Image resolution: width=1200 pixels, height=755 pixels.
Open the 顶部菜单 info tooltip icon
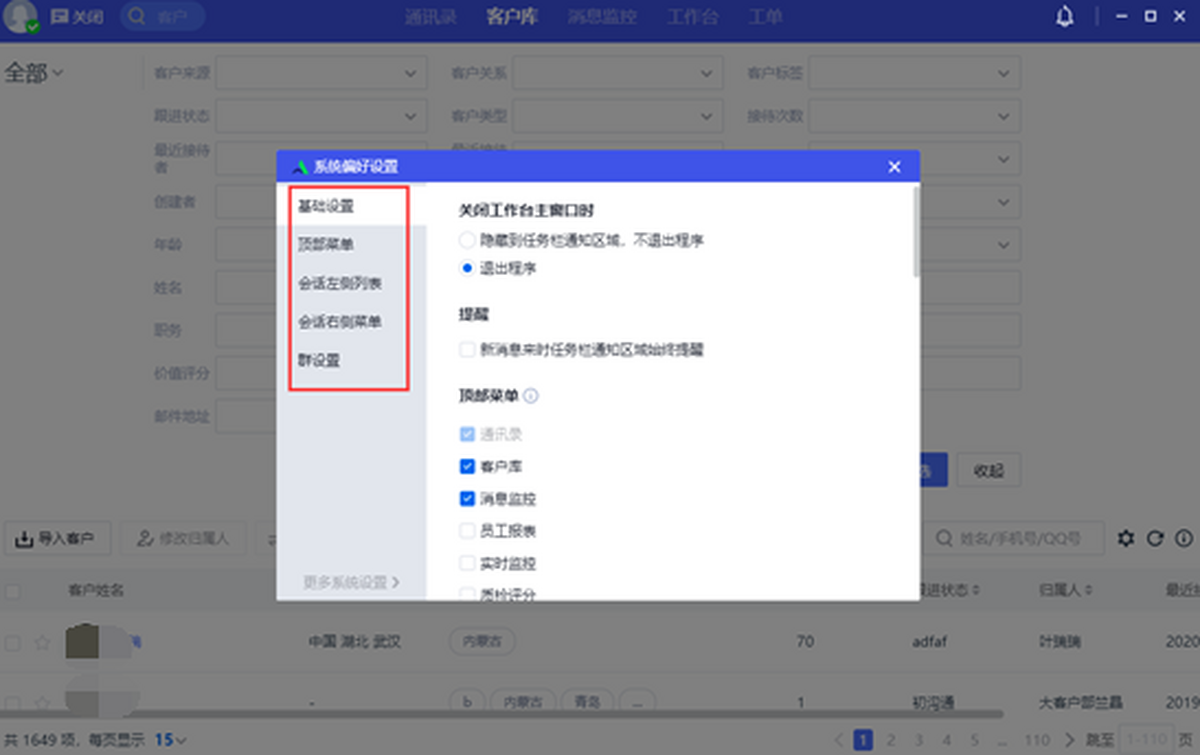(528, 396)
